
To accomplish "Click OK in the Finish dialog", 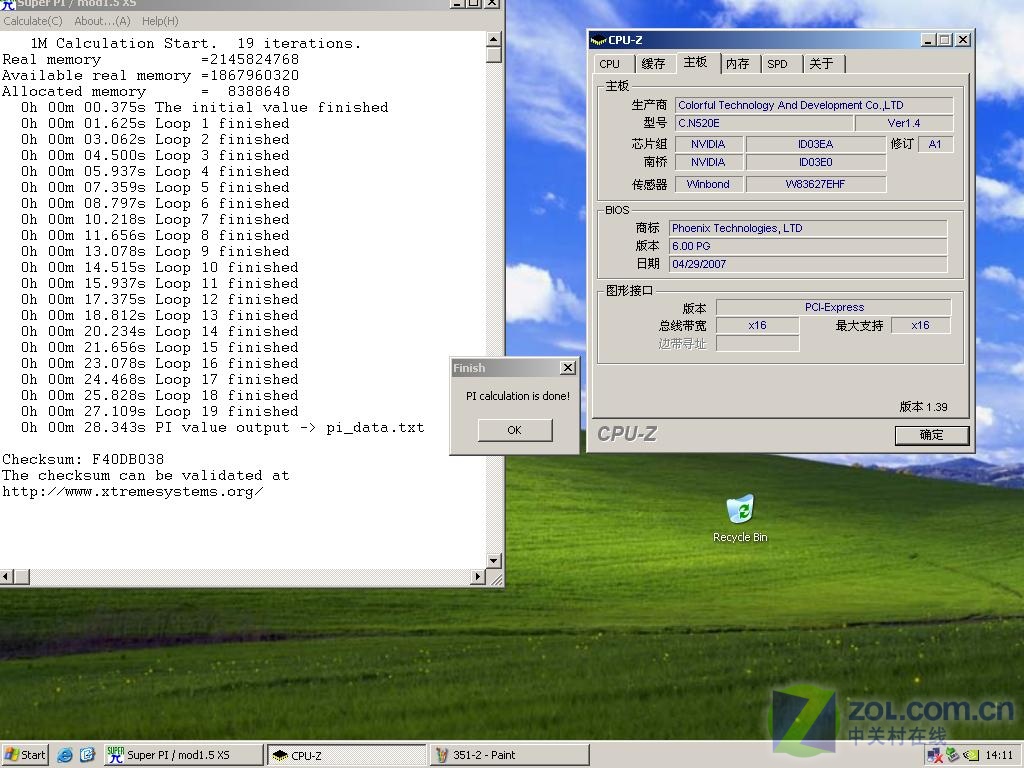I will pyautogui.click(x=515, y=430).
